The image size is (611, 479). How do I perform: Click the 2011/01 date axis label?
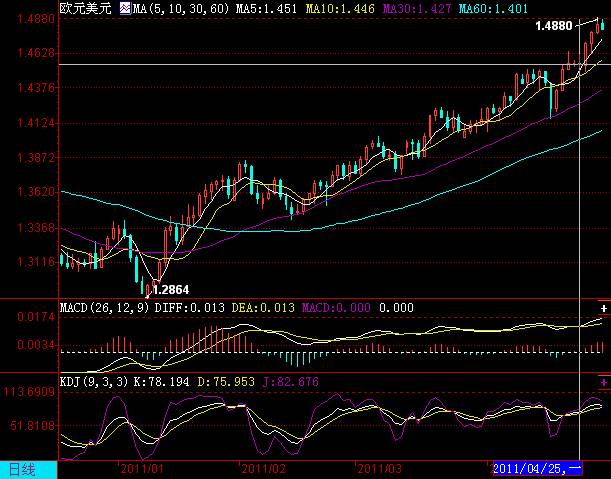pos(140,469)
